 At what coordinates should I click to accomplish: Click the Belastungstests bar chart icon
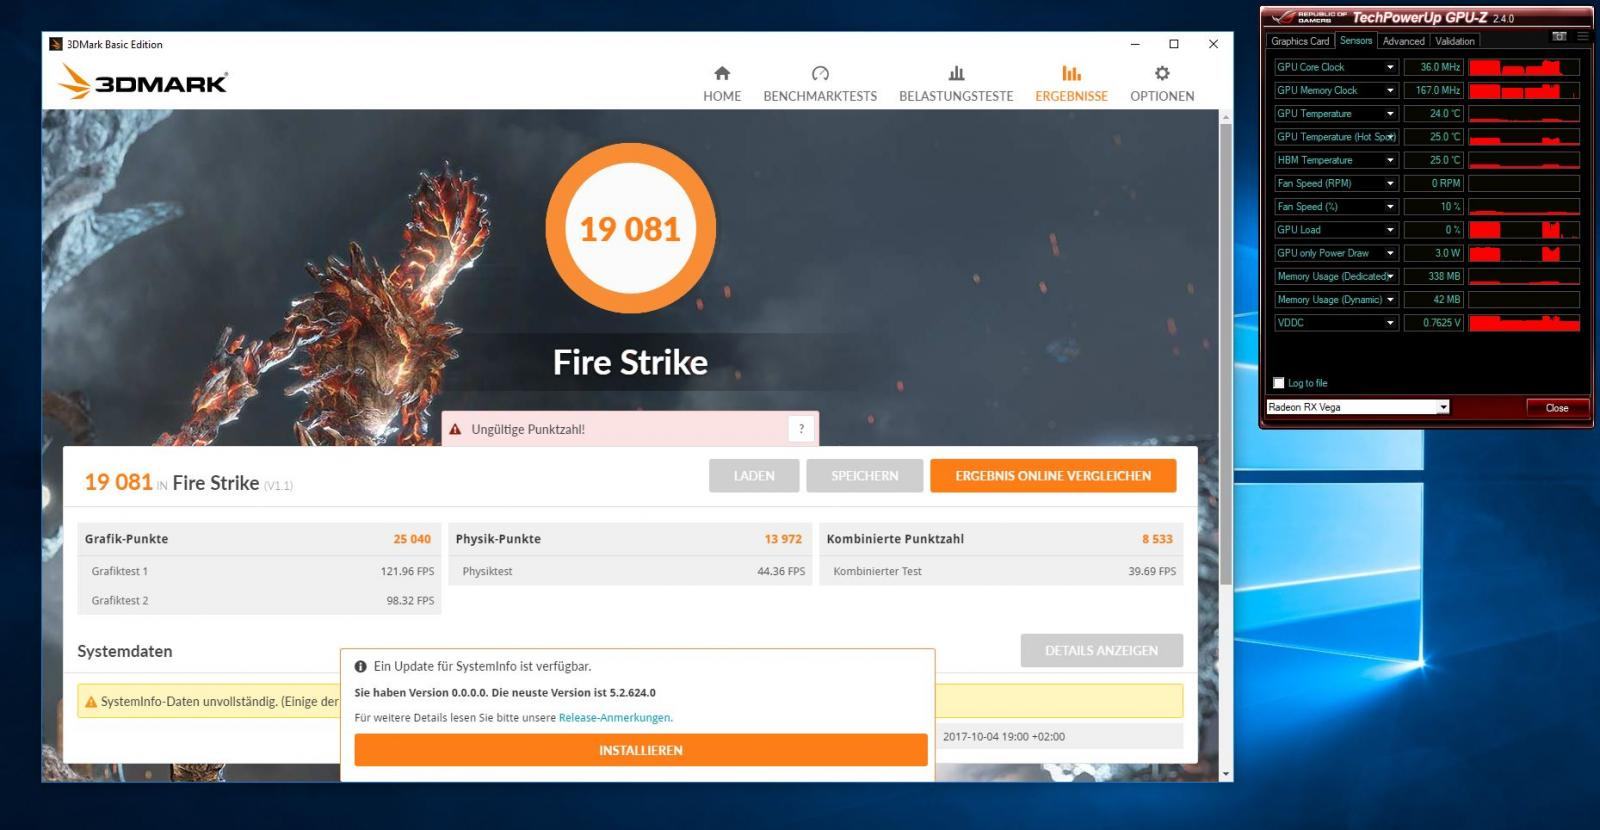click(x=956, y=73)
